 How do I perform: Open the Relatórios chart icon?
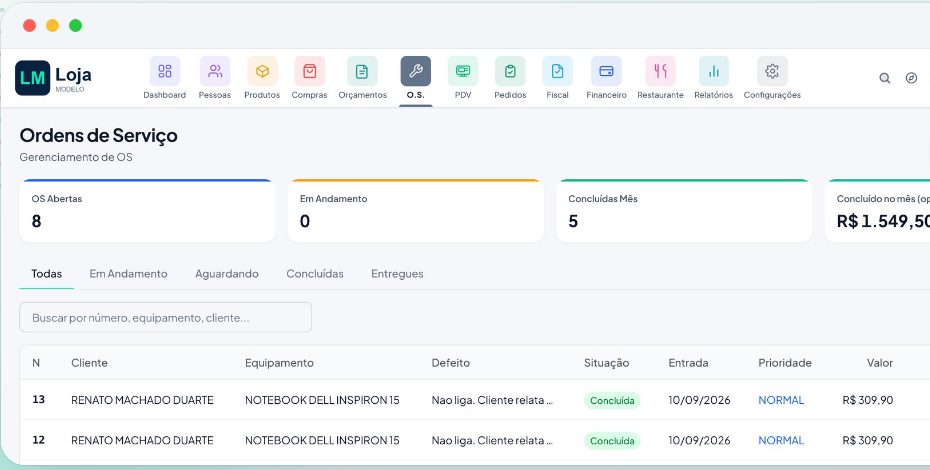pos(714,72)
